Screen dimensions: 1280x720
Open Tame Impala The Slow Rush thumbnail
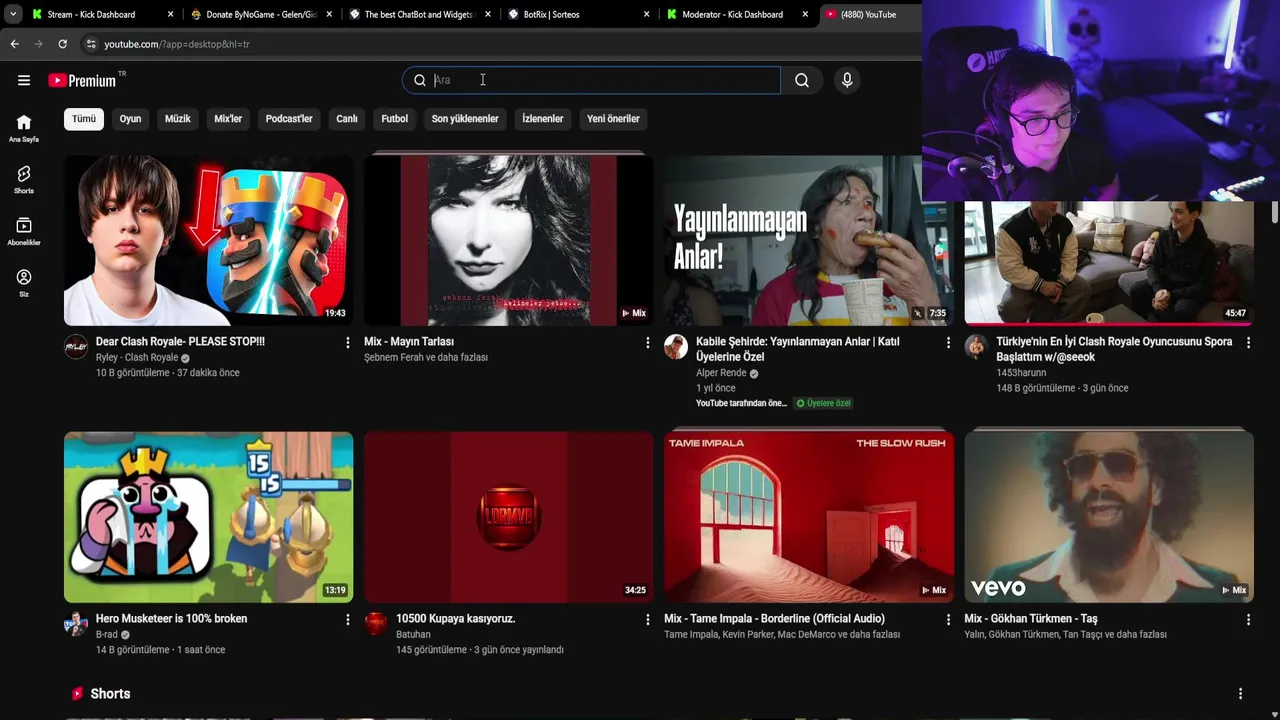tap(808, 517)
